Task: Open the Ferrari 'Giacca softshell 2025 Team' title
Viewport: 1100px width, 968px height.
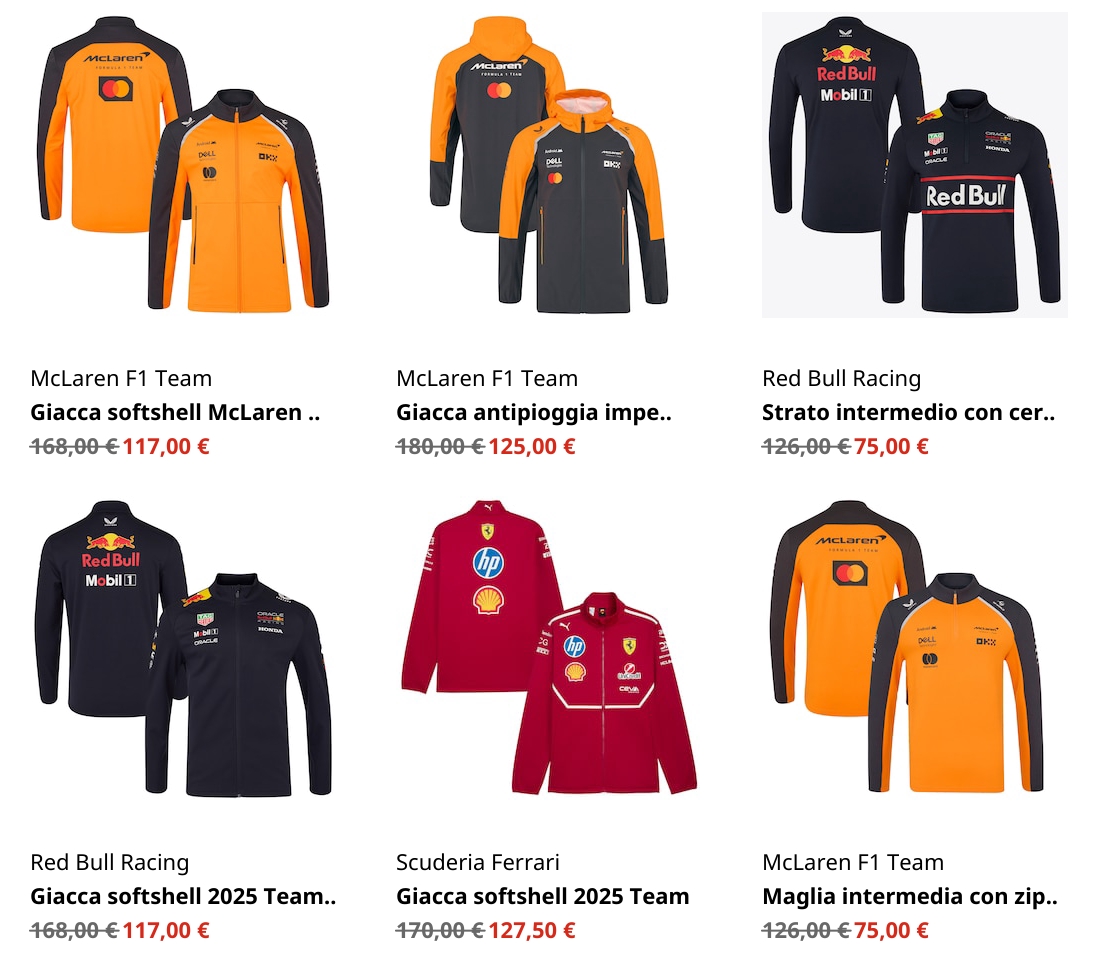Action: (x=542, y=896)
